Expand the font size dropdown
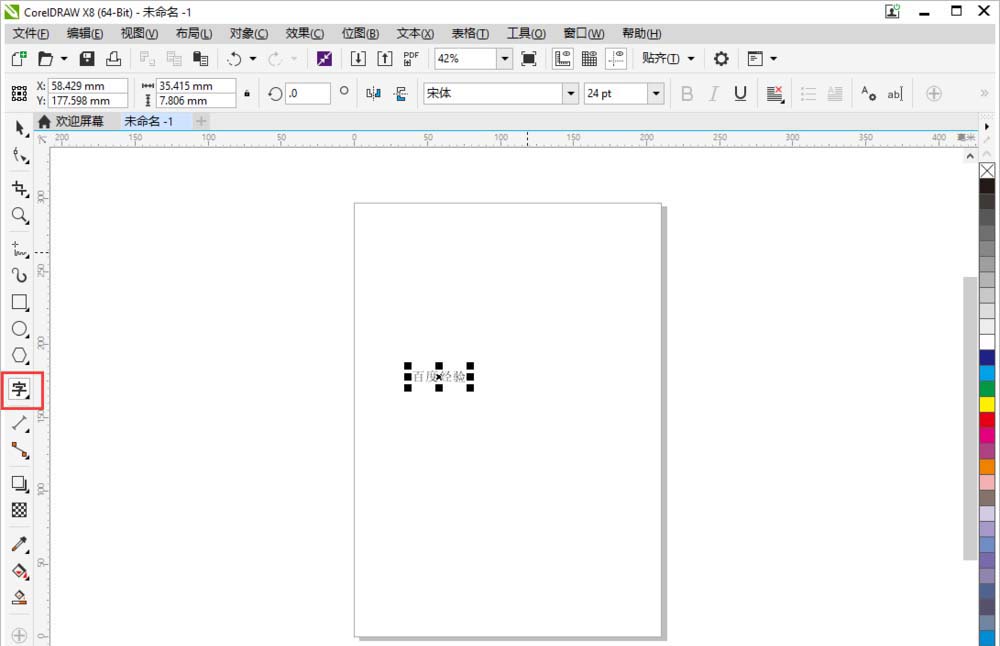The image size is (1000, 646). pos(655,94)
